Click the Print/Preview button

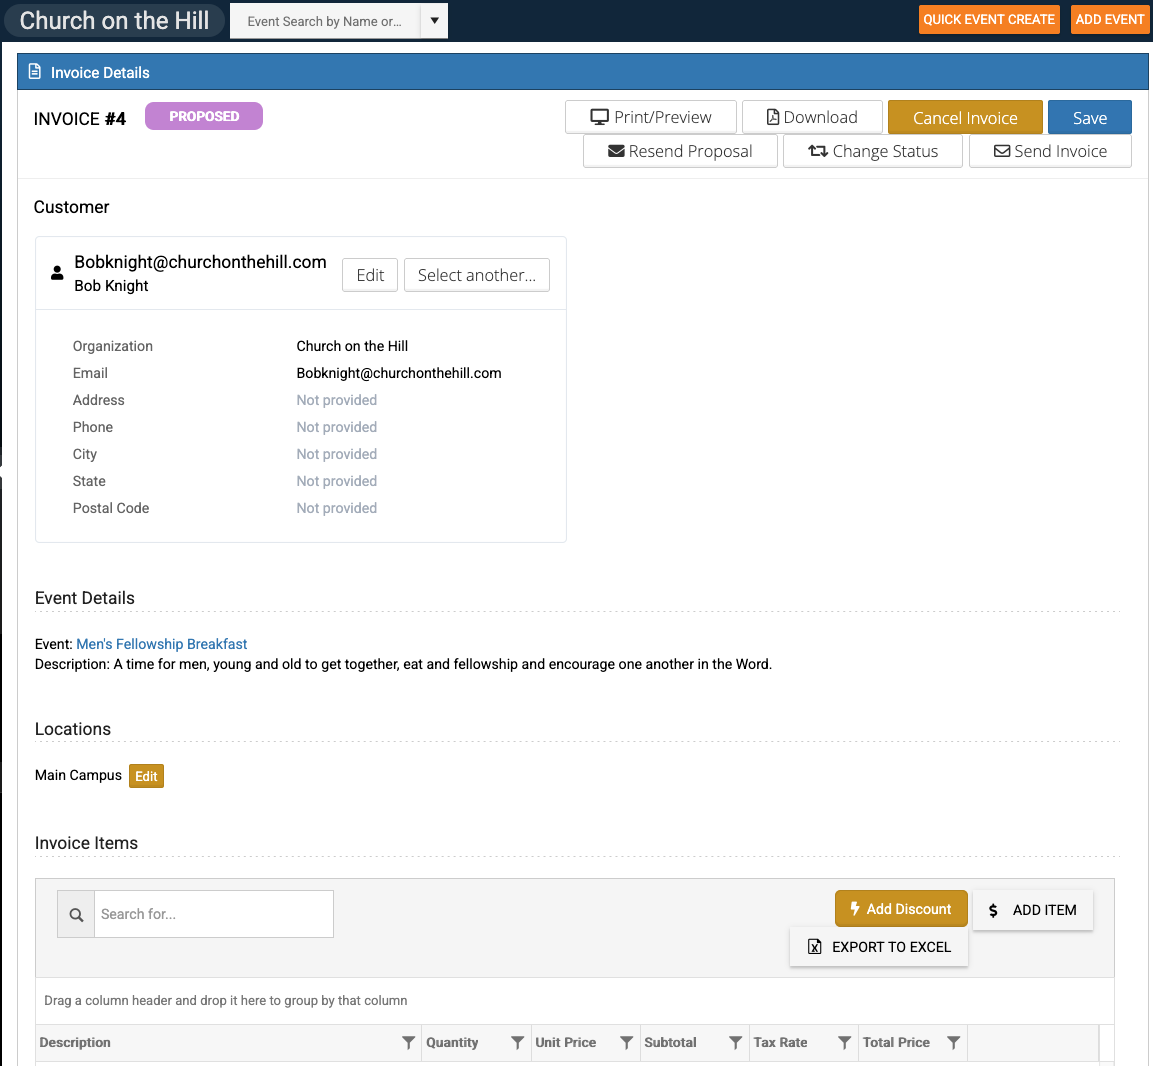coord(651,117)
